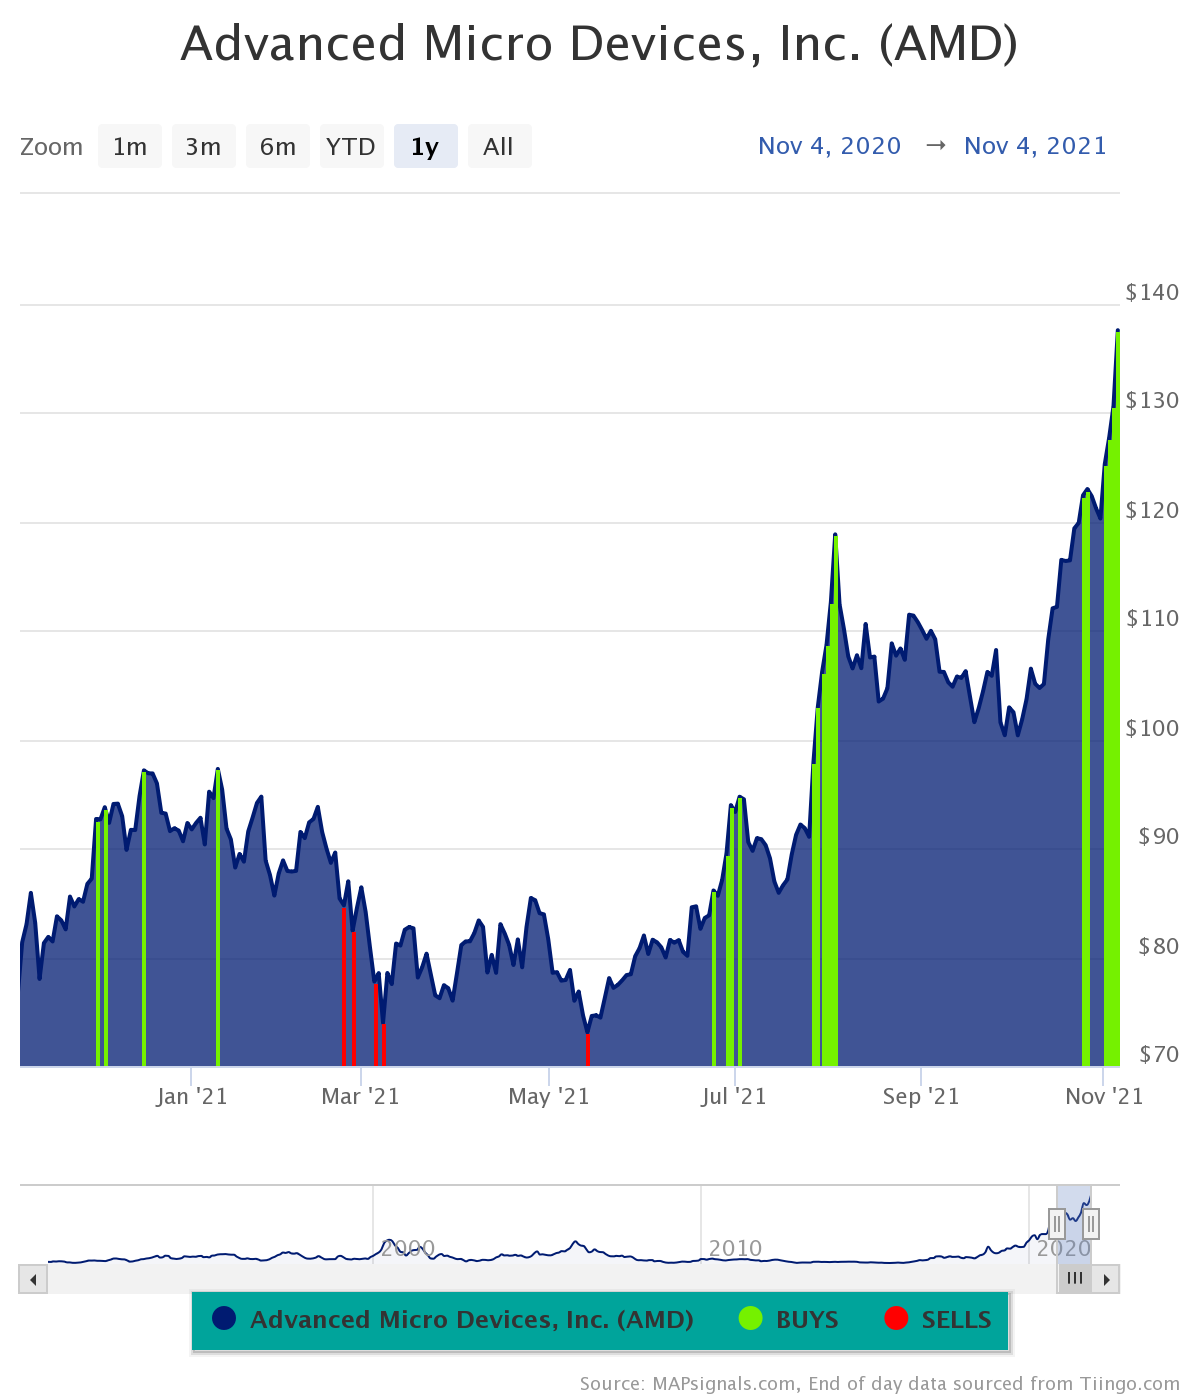Click the navigator scrollbar track near 2000
This screenshot has height=1400, width=1200.
400,1279
